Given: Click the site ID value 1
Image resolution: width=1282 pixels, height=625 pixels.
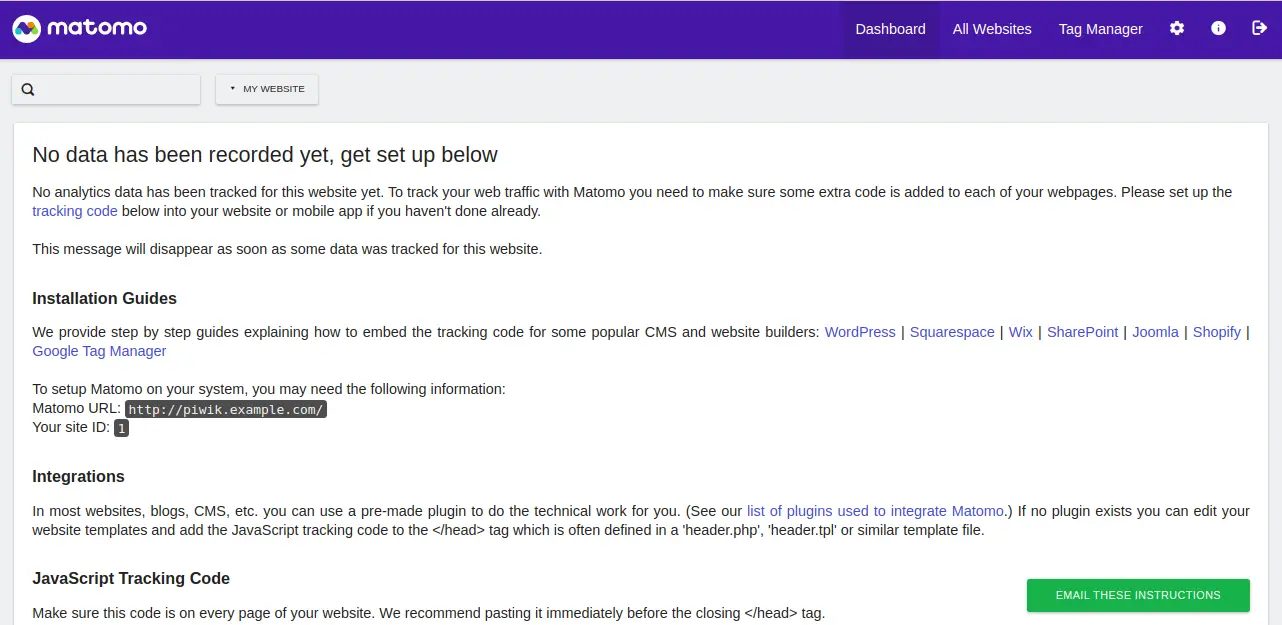Looking at the screenshot, I should coord(121,428).
